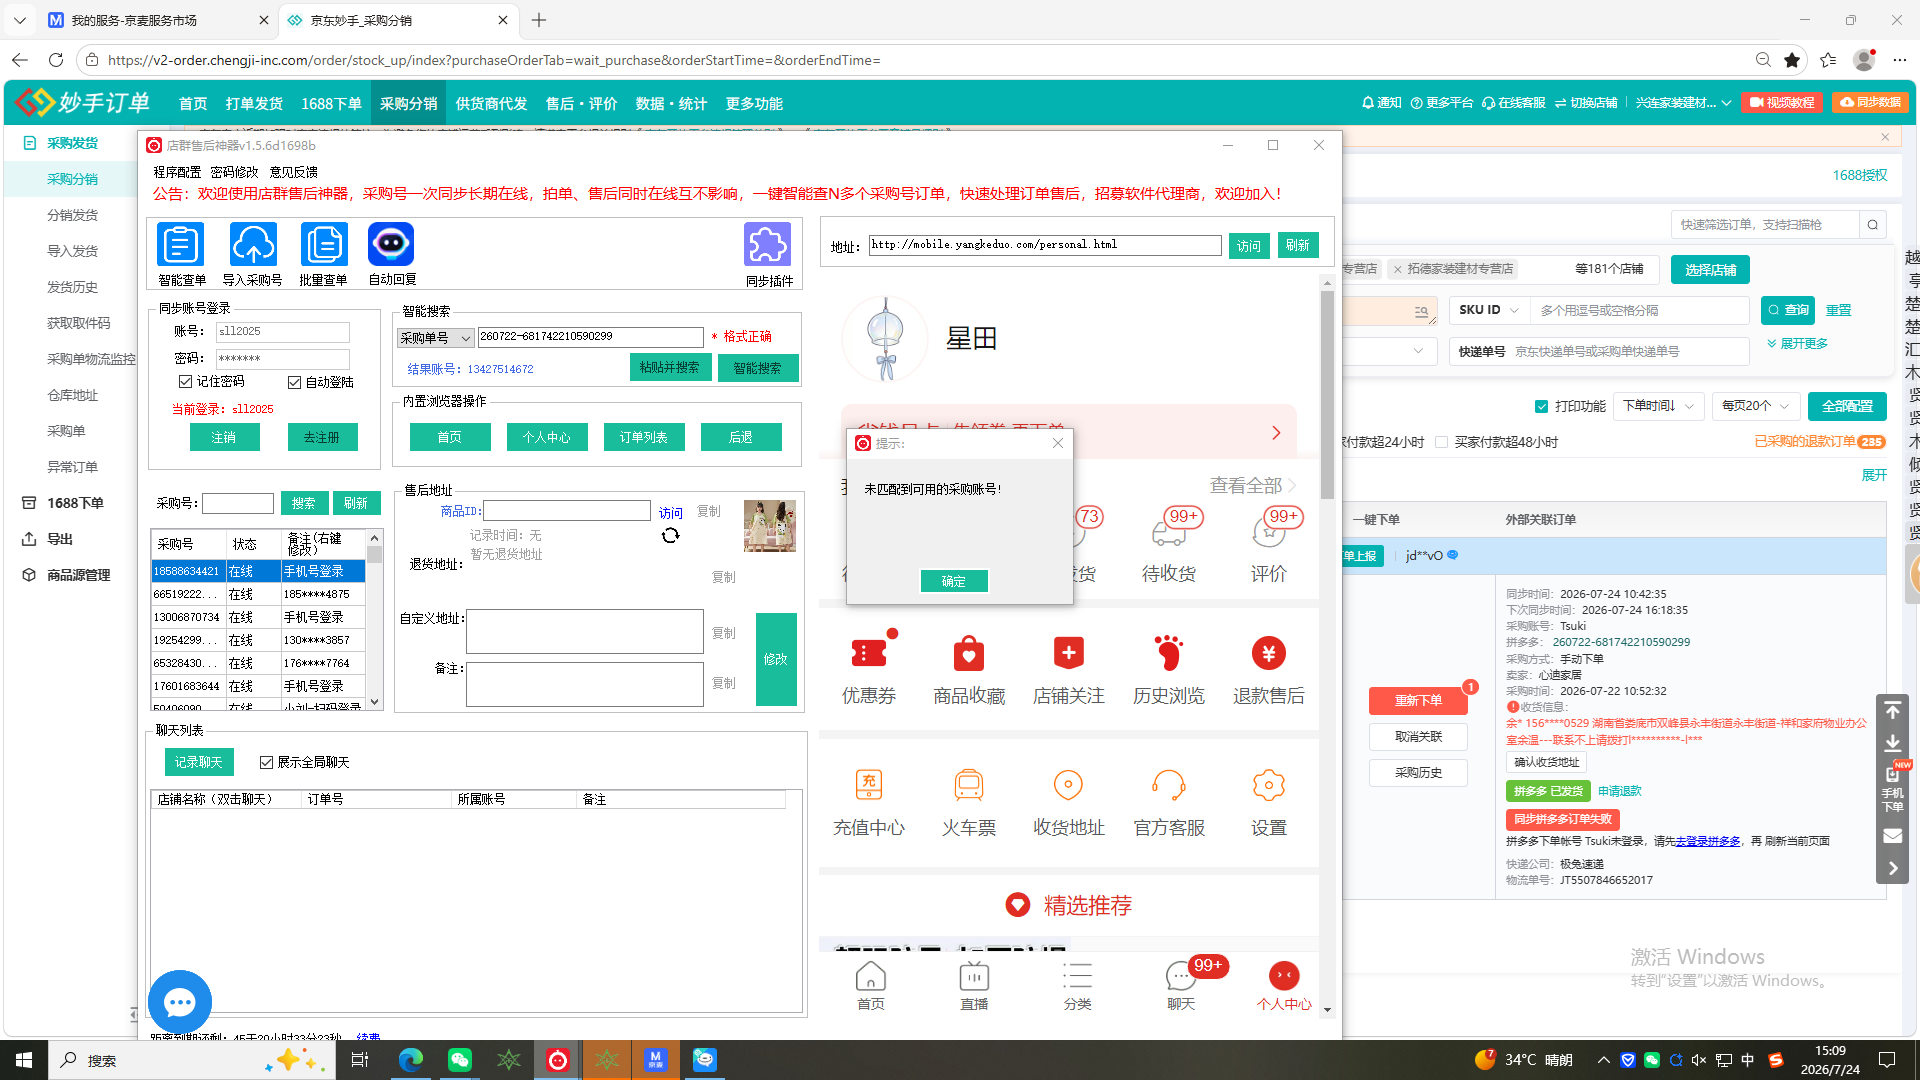
Task: Open the 每页20个 page size dropdown
Action: pyautogui.click(x=1756, y=406)
